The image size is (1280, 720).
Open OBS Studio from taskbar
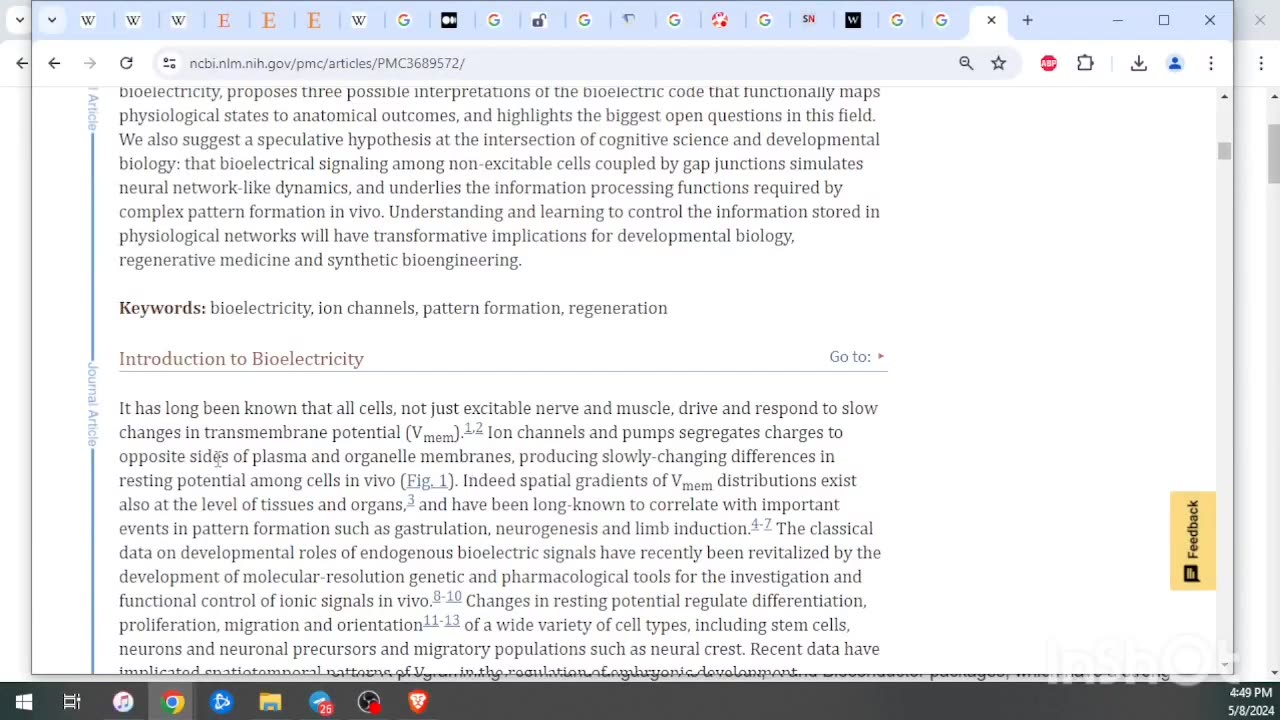tap(369, 702)
